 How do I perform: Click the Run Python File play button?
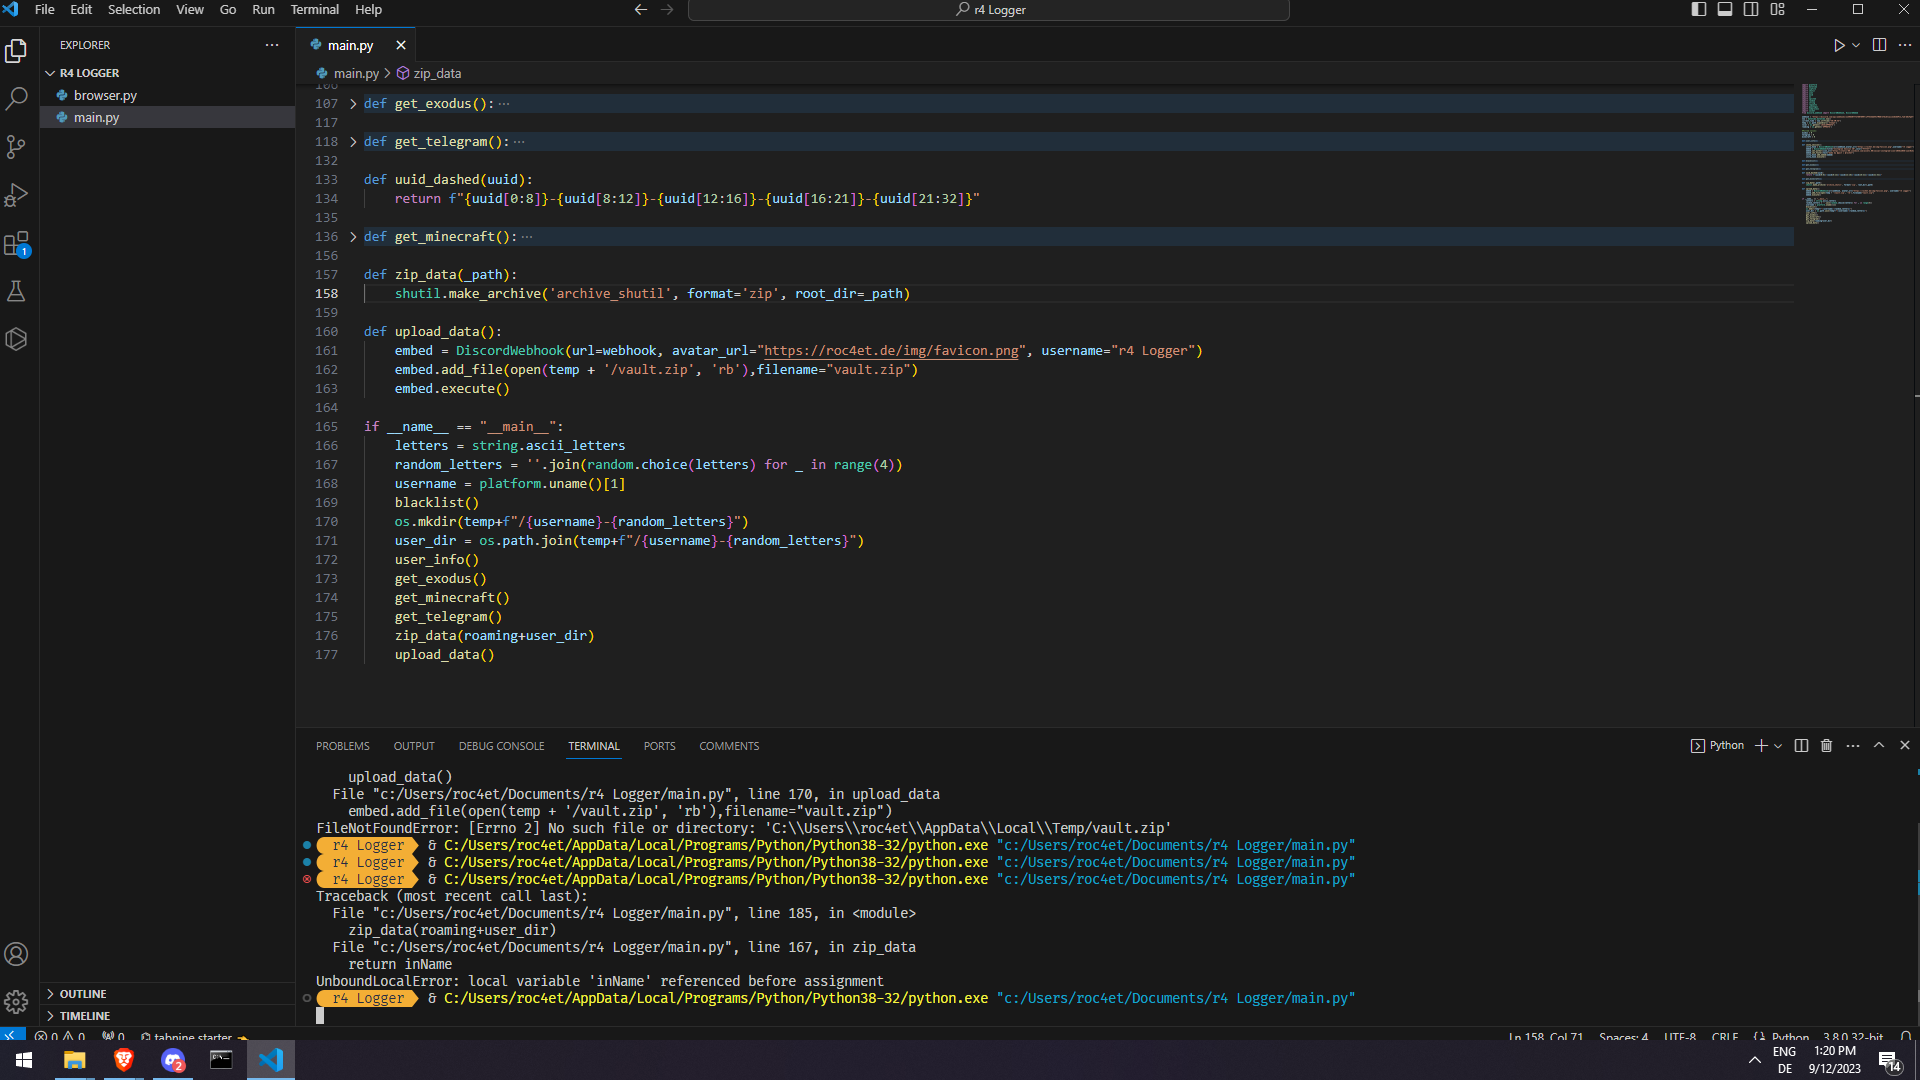pyautogui.click(x=1838, y=45)
